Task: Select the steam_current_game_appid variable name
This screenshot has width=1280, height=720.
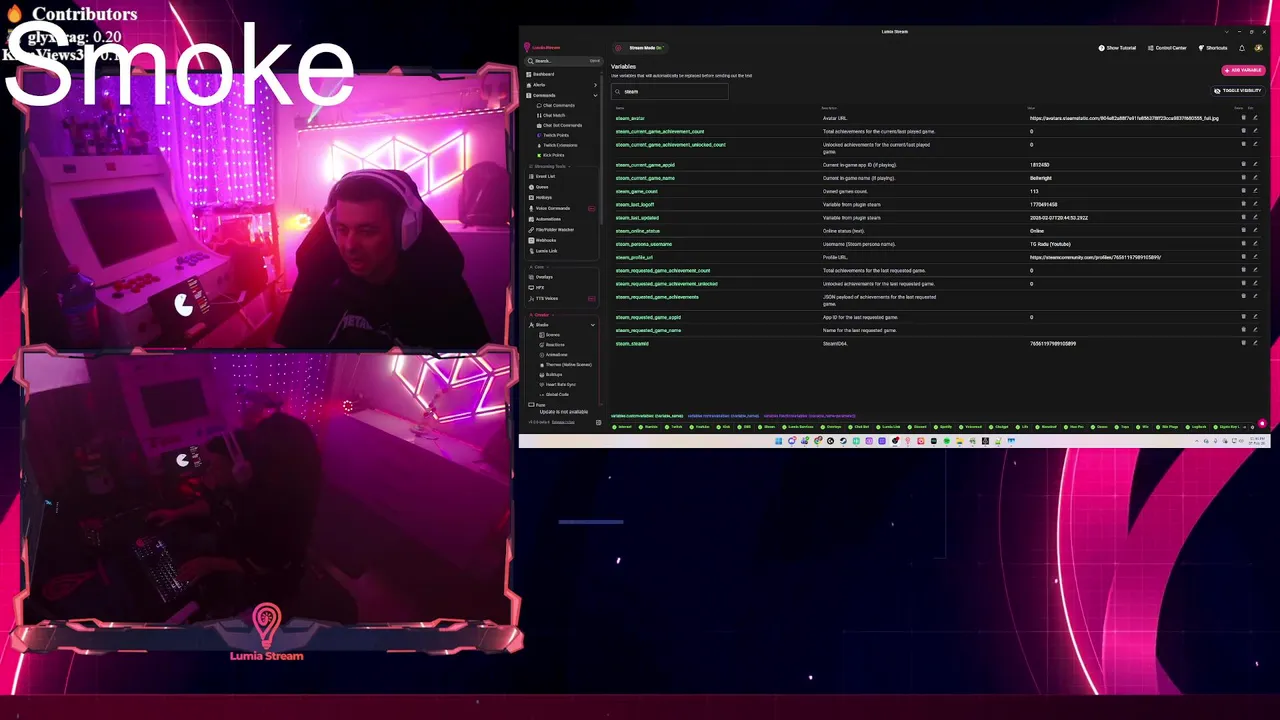Action: (x=645, y=165)
